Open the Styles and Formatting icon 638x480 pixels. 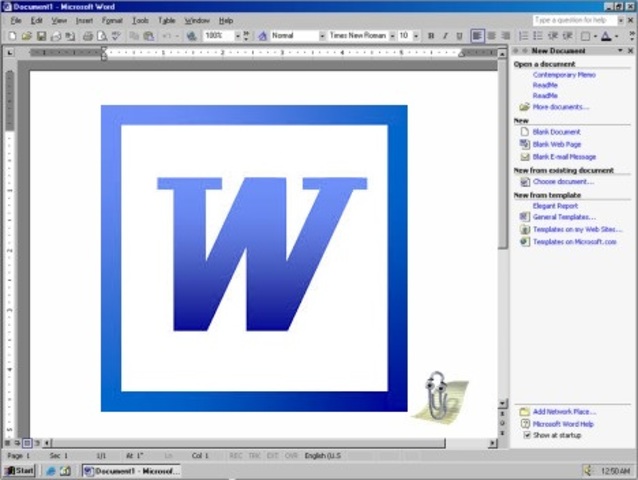tap(262, 36)
